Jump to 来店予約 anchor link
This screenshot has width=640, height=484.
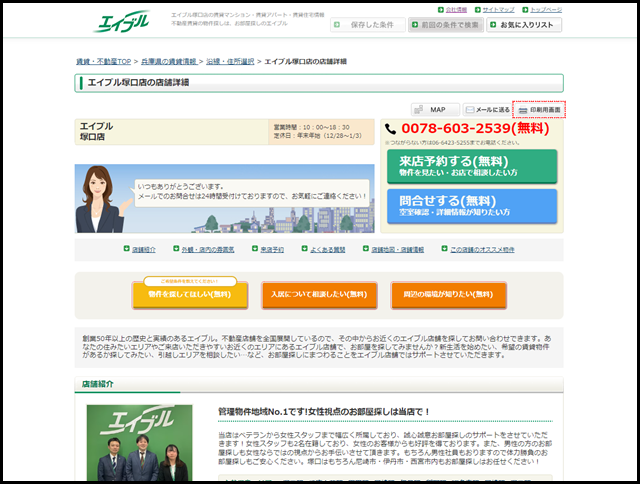272,250
